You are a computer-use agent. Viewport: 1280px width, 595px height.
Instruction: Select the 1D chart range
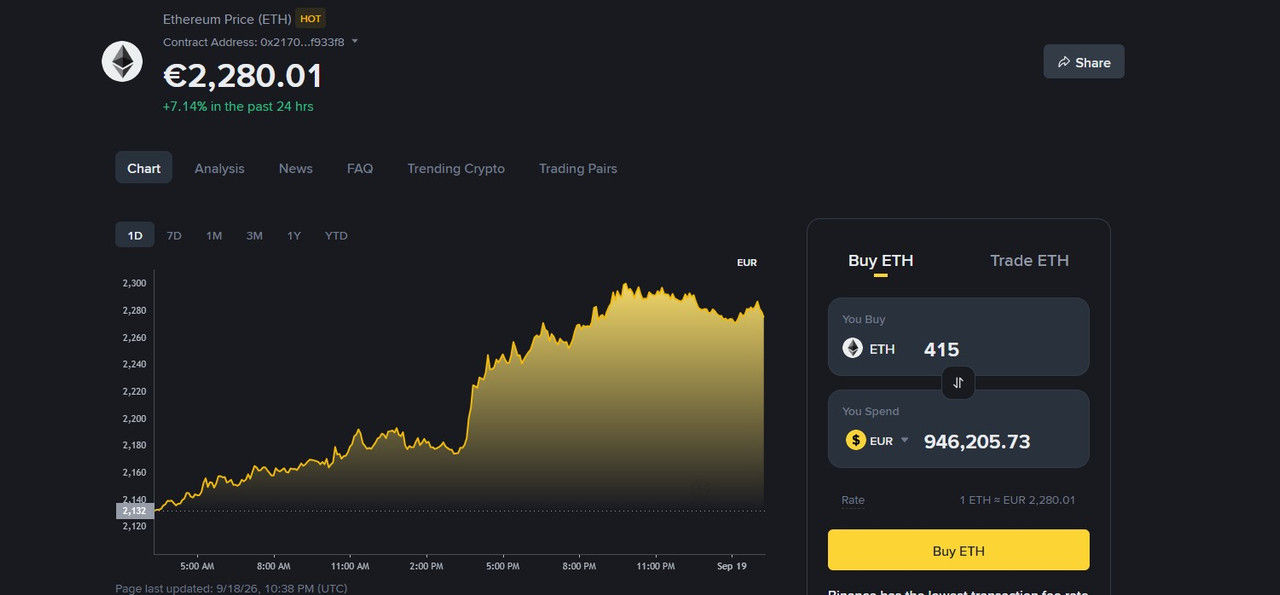135,235
